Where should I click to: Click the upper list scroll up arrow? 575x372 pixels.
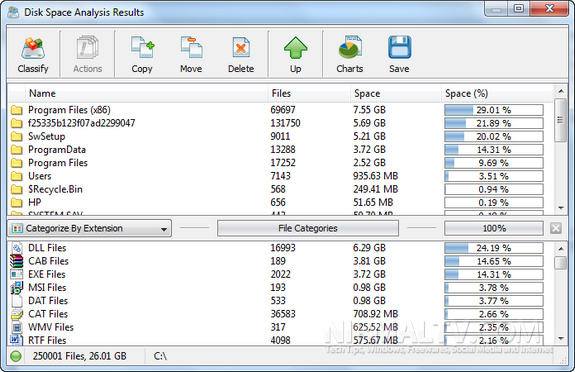(x=560, y=91)
